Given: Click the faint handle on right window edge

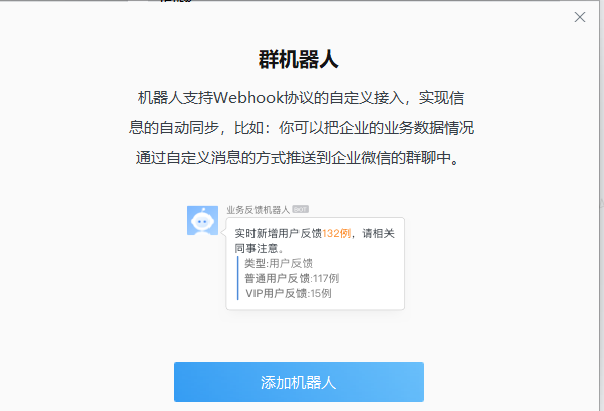Looking at the screenshot, I should [602, 203].
